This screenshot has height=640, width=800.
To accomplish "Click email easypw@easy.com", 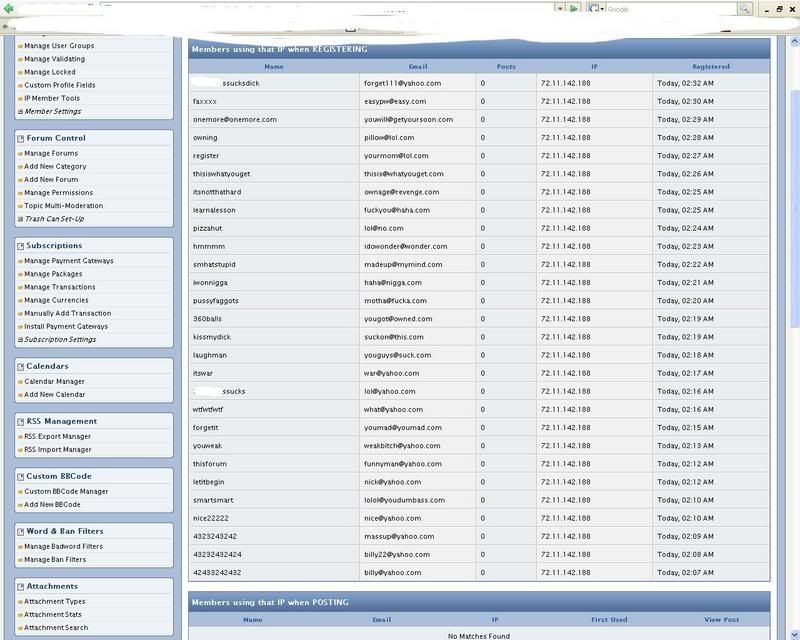I will click(395, 102).
